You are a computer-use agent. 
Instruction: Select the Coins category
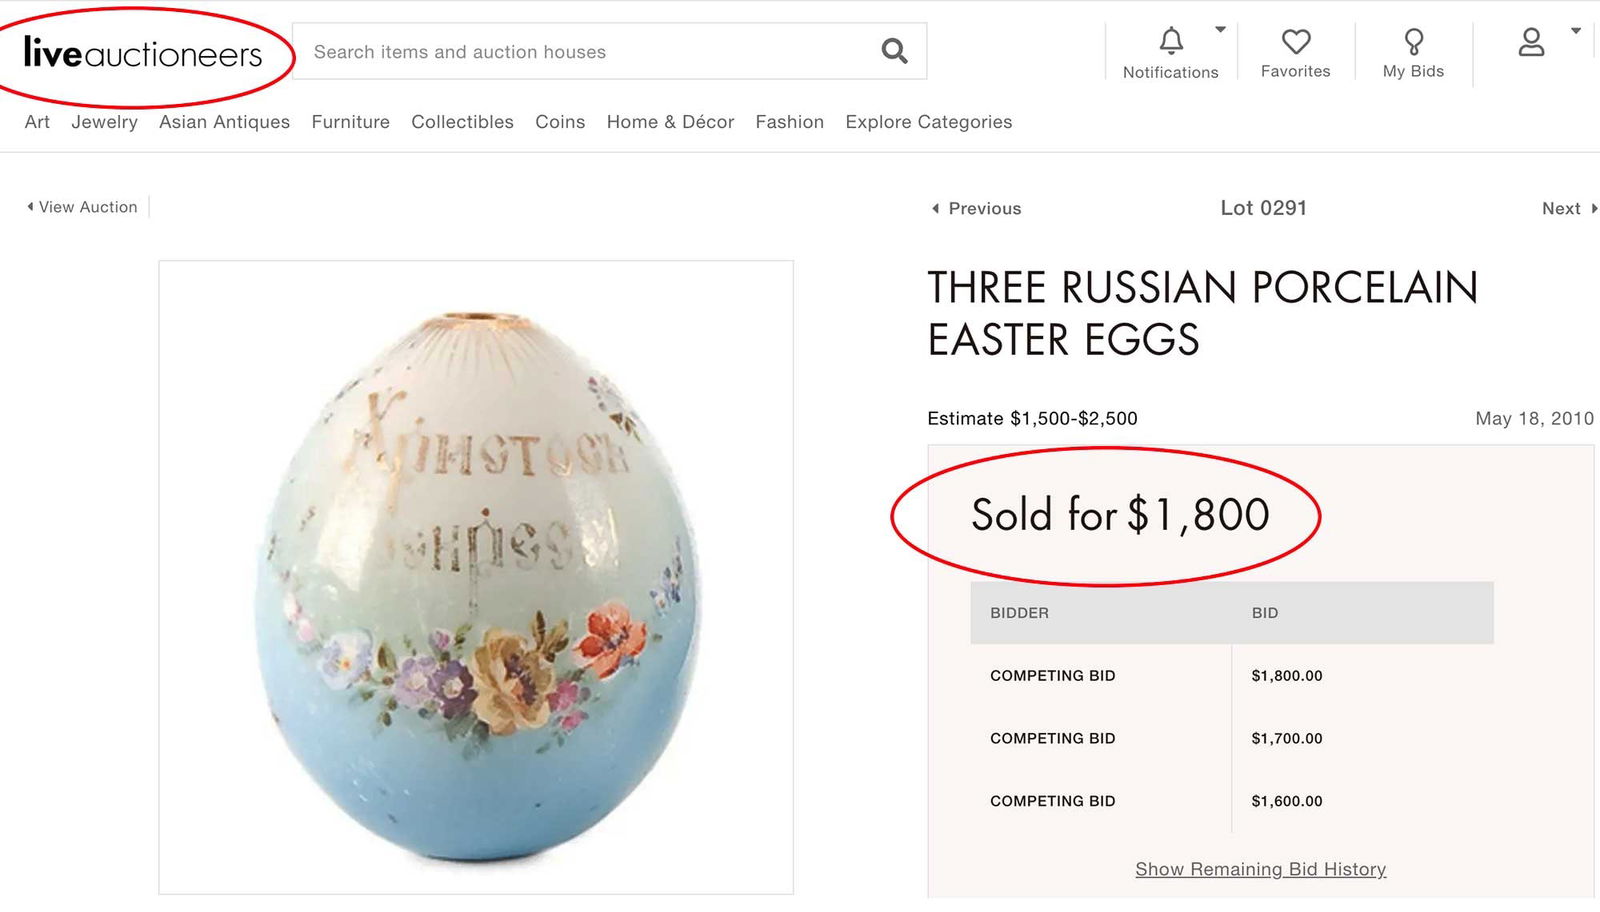[559, 121]
